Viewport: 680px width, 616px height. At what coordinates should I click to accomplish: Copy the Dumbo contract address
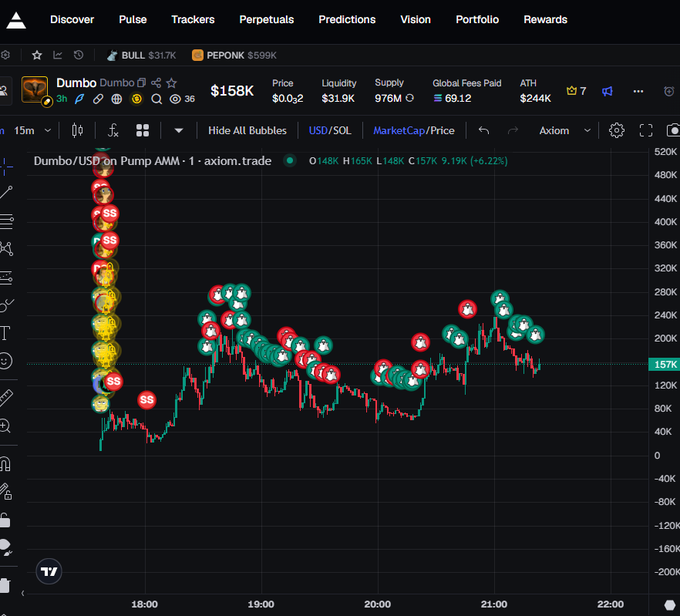pos(141,82)
